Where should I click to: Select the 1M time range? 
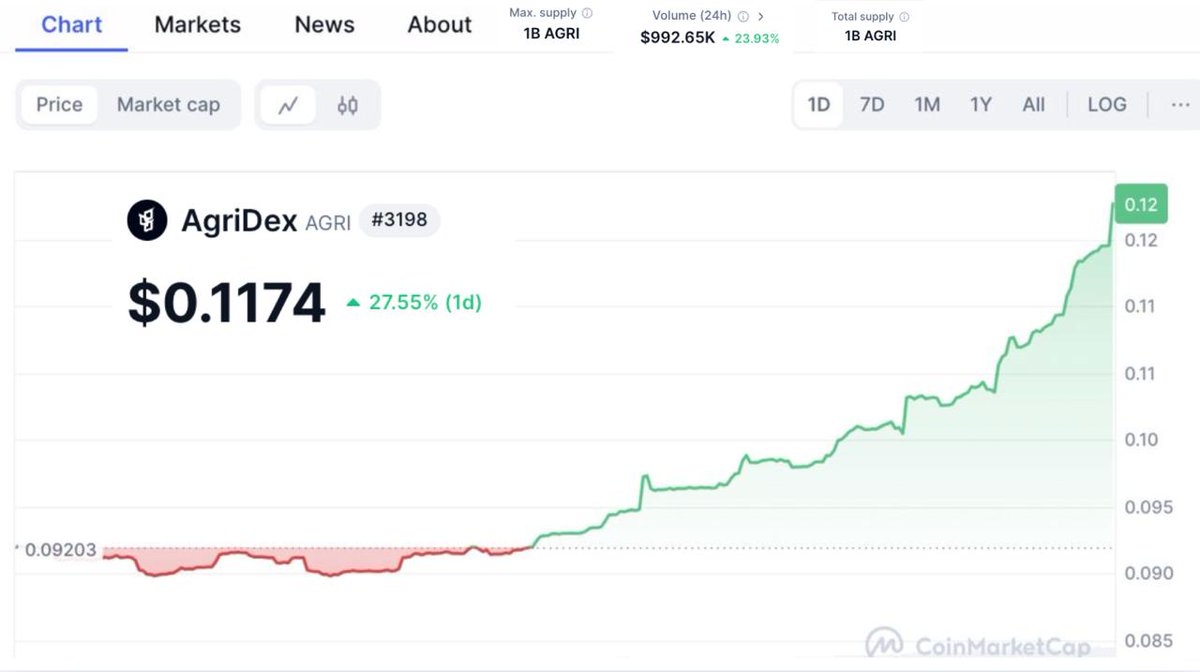927,105
